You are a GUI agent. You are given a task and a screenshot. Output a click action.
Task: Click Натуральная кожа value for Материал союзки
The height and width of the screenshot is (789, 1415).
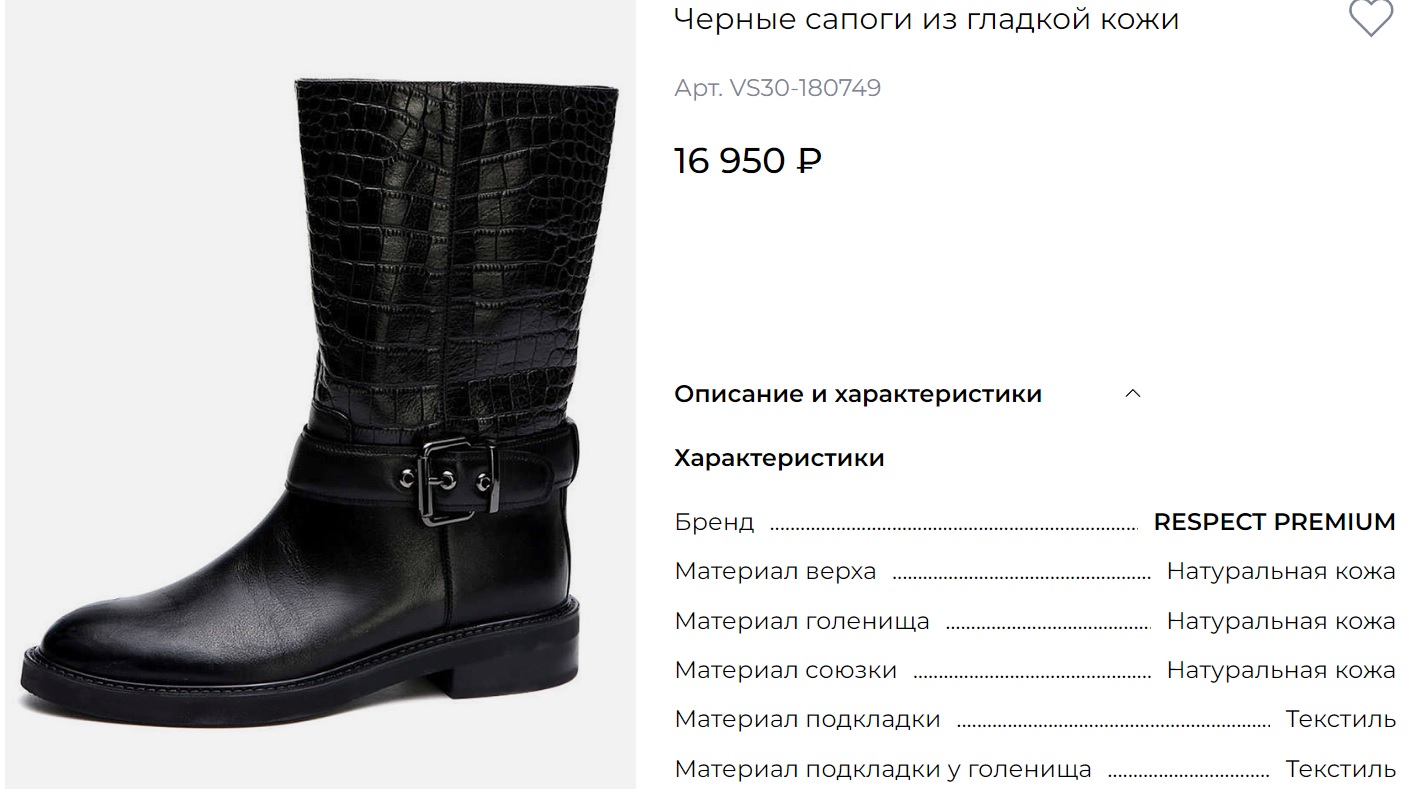coord(1281,670)
